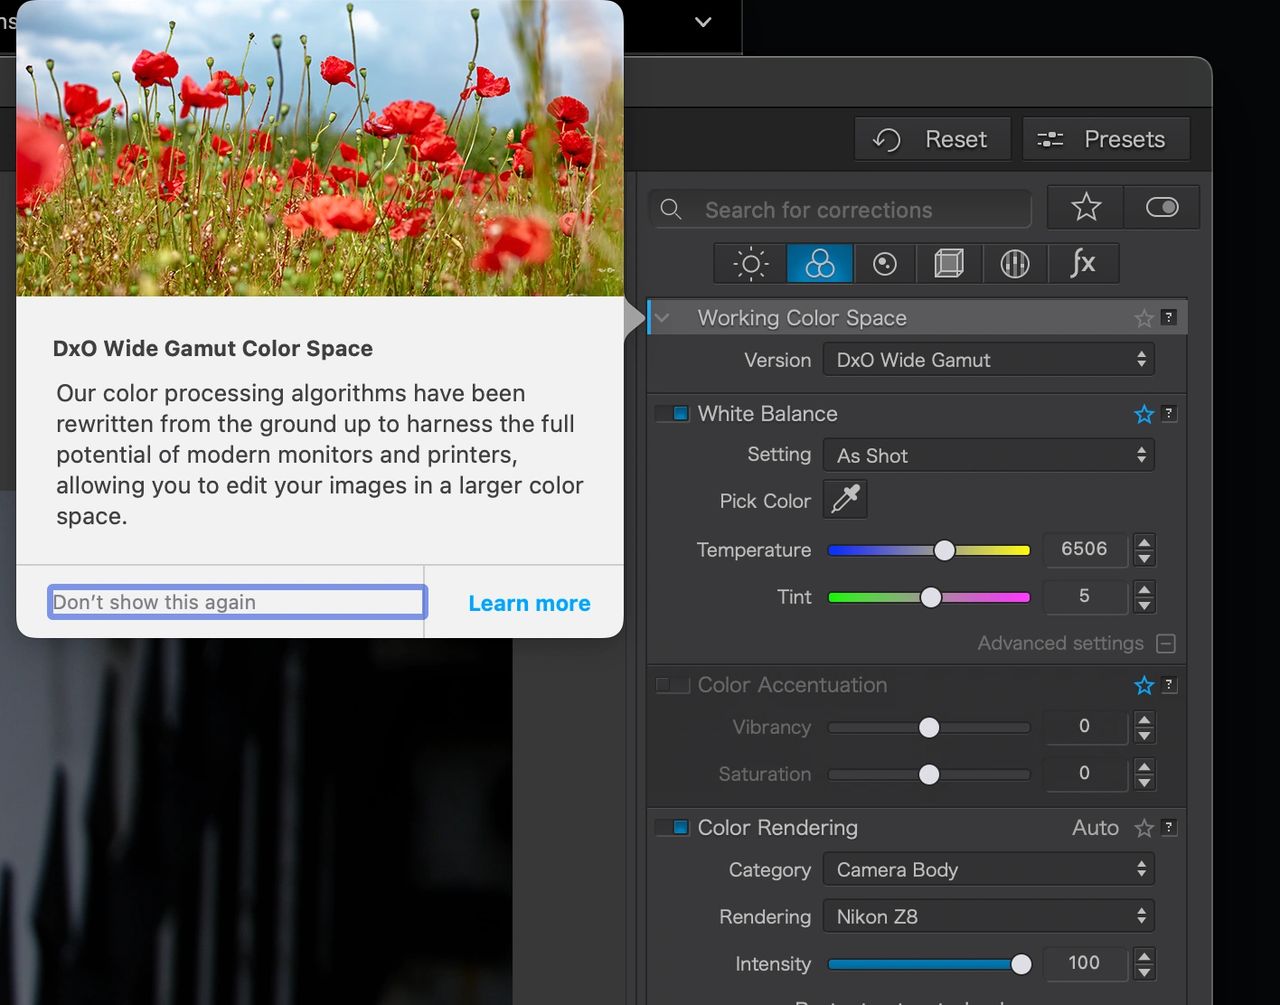The width and height of the screenshot is (1280, 1005).
Task: Toggle active corrections only switch
Action: coord(1161,208)
